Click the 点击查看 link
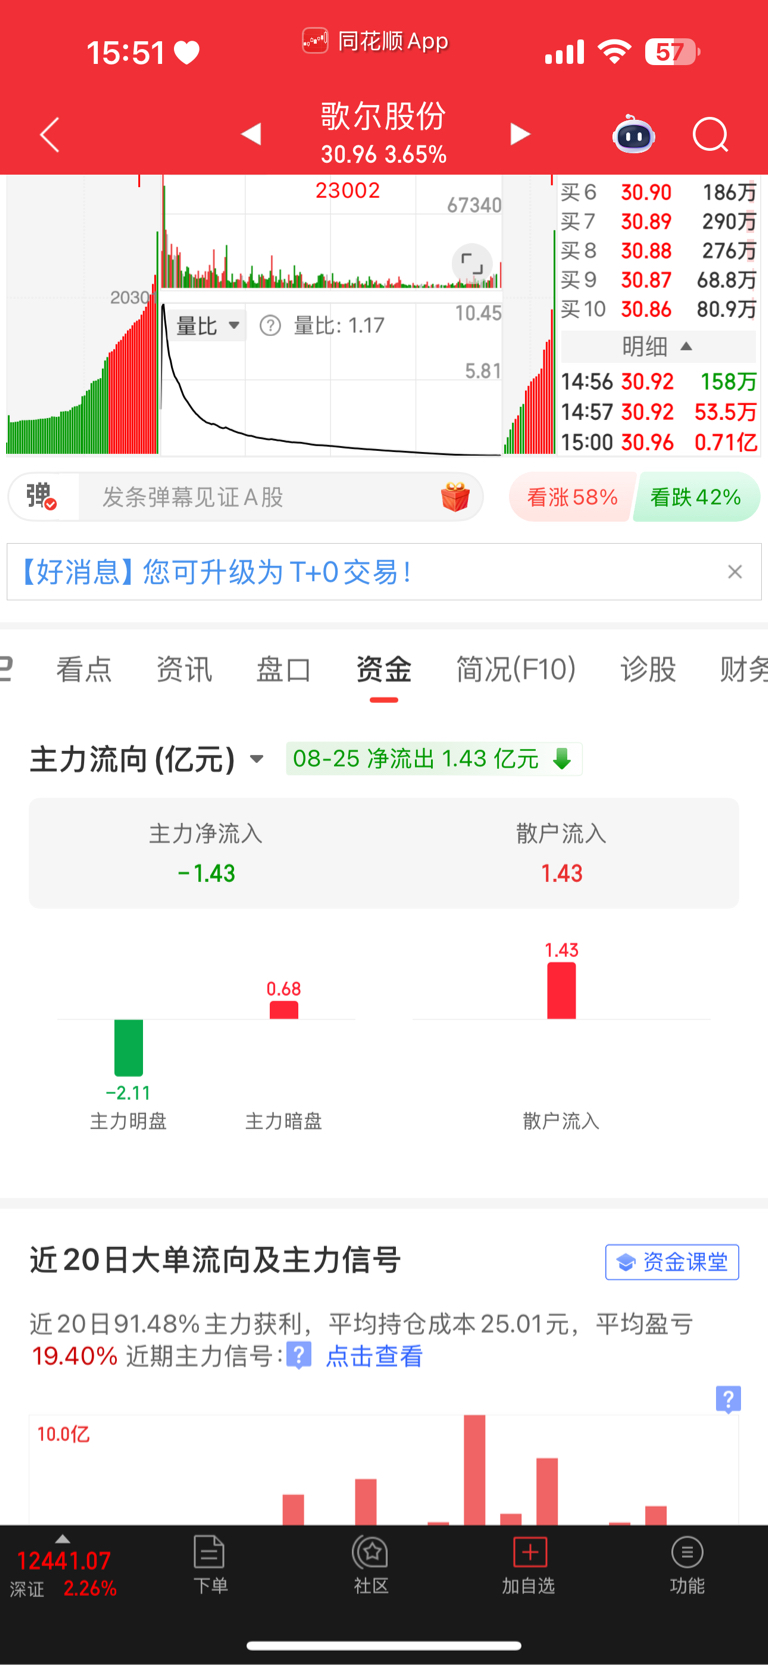The image size is (768, 1665). click(374, 1356)
